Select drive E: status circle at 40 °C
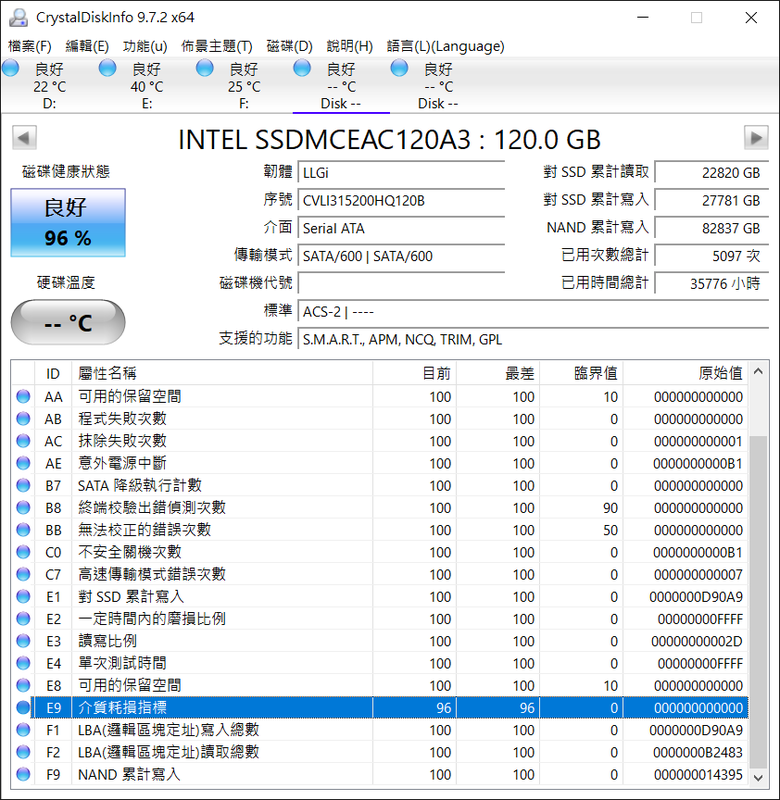Viewport: 780px width, 800px height. click(x=108, y=68)
